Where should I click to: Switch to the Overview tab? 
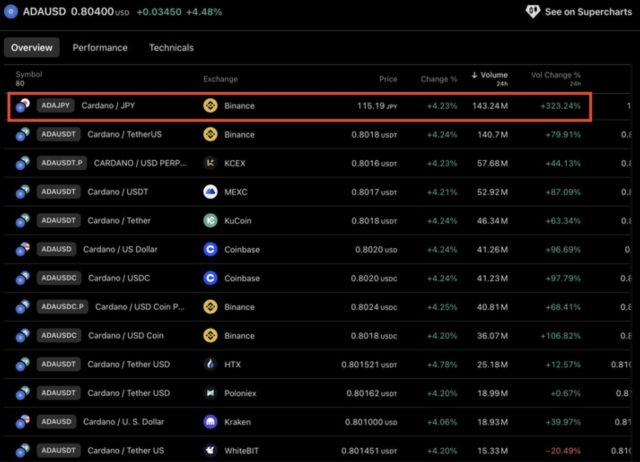click(32, 47)
